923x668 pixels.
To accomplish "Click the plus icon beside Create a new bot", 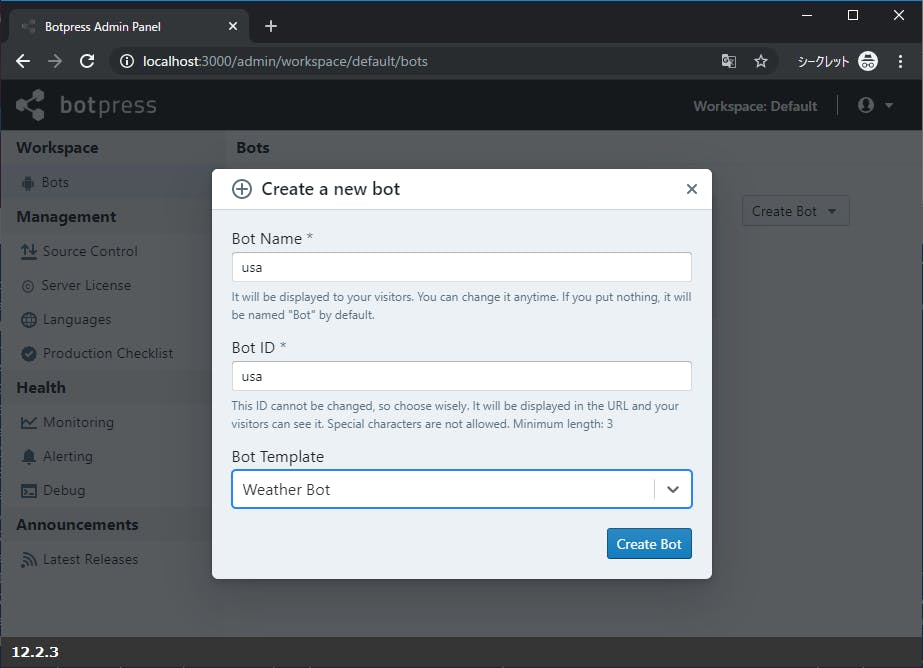I will click(x=241, y=189).
